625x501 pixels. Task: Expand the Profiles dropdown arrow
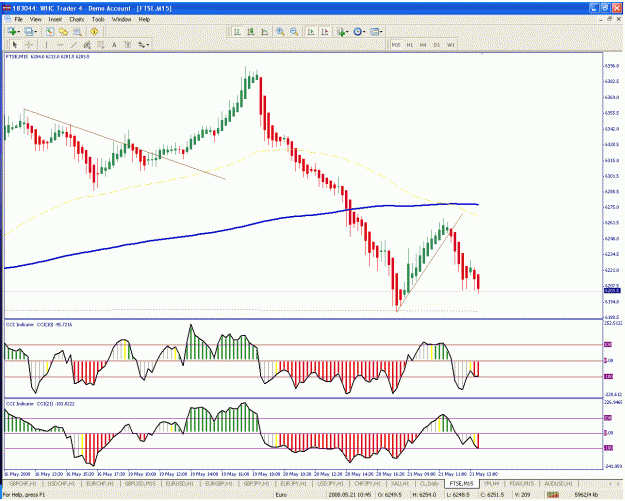tap(35, 32)
